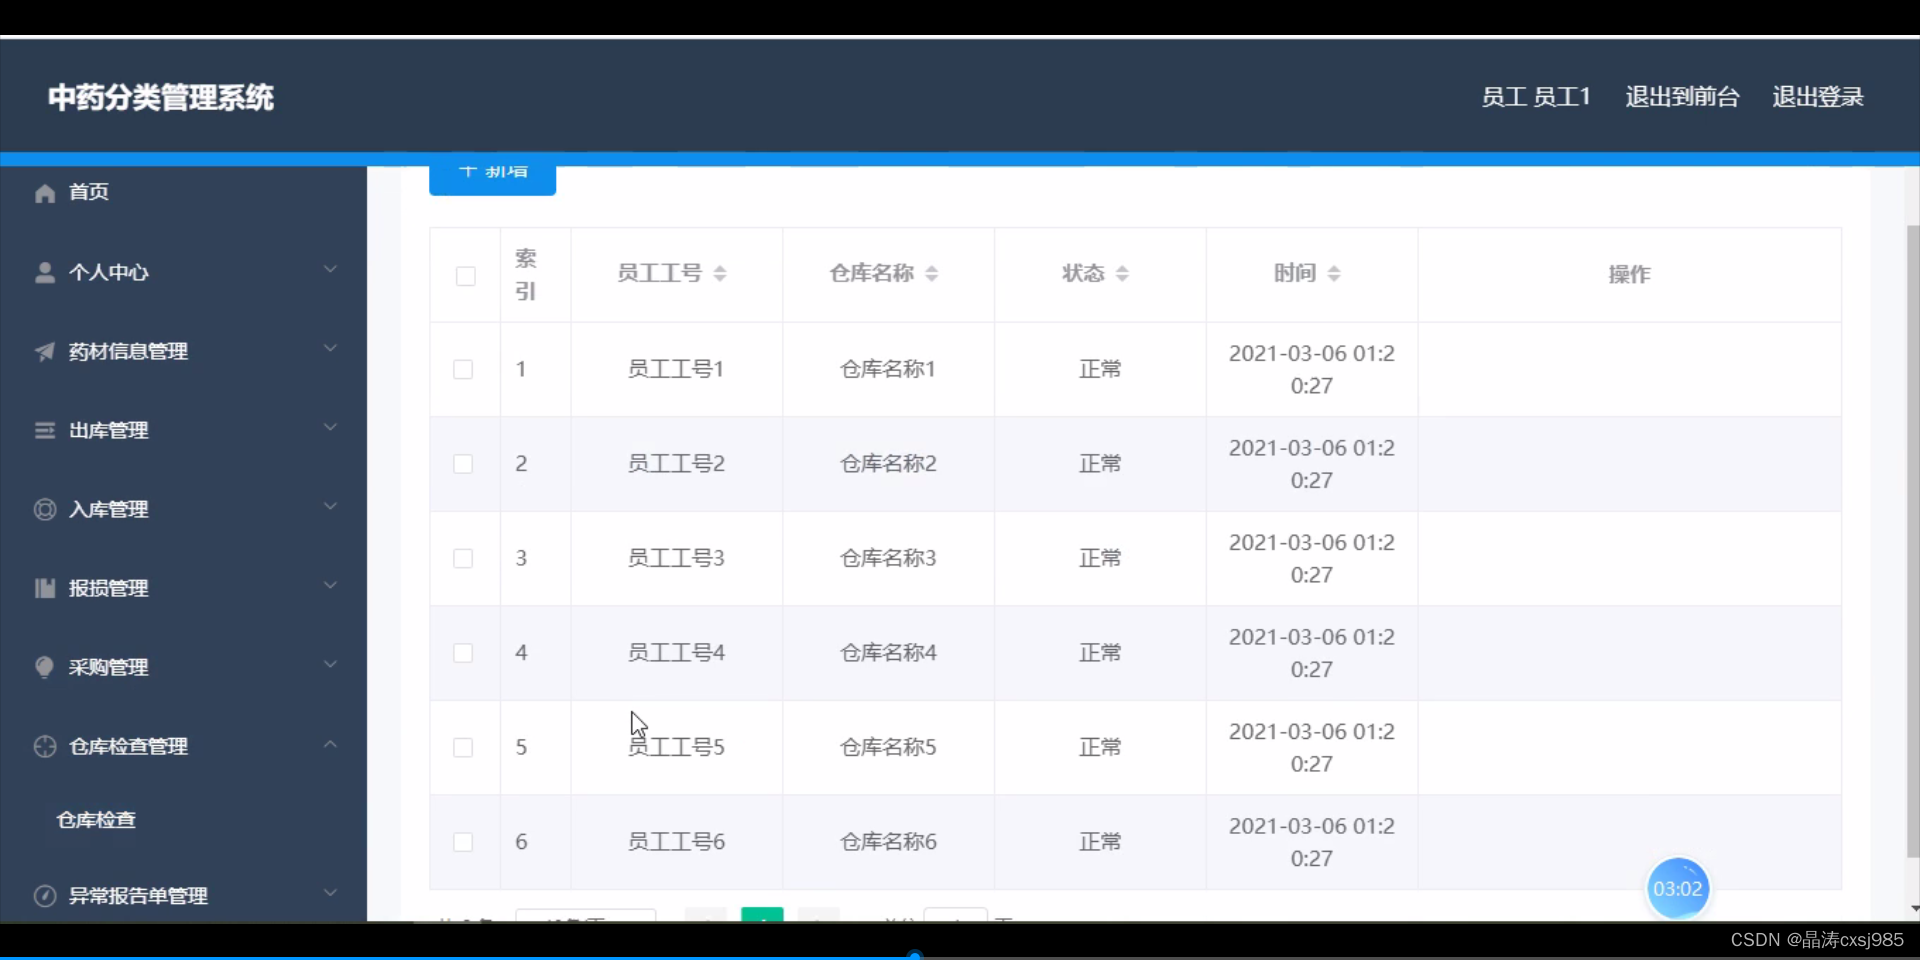
Task: Select the circular icon next to 入库管理
Action: 44,509
